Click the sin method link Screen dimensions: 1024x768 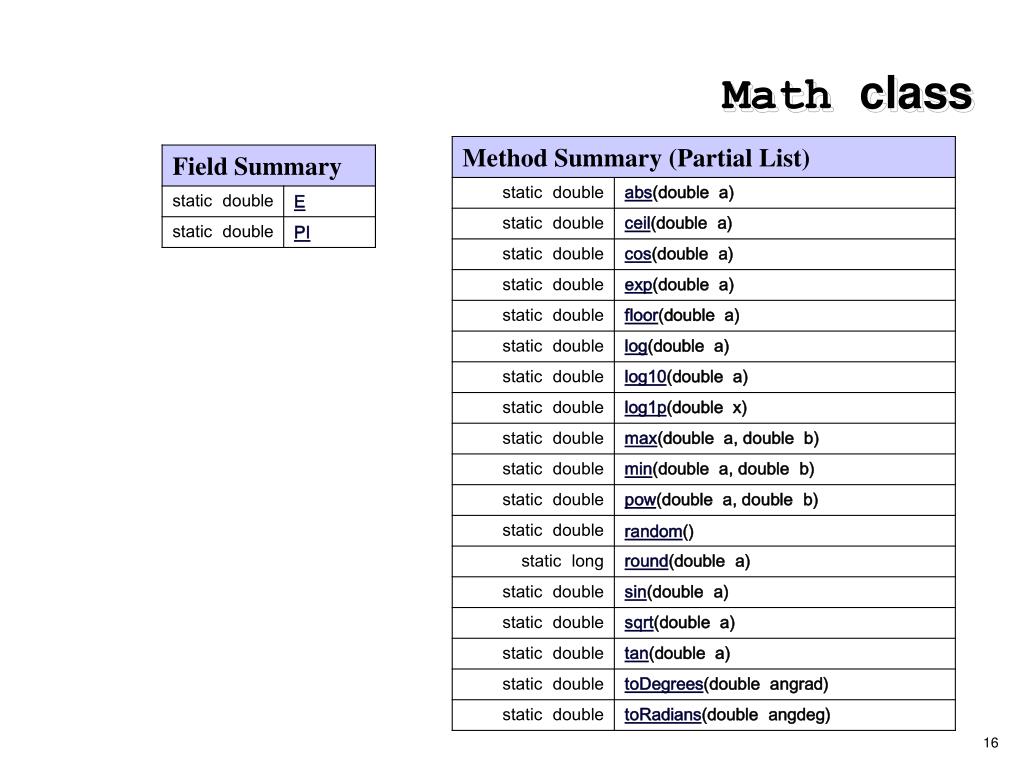coord(635,592)
